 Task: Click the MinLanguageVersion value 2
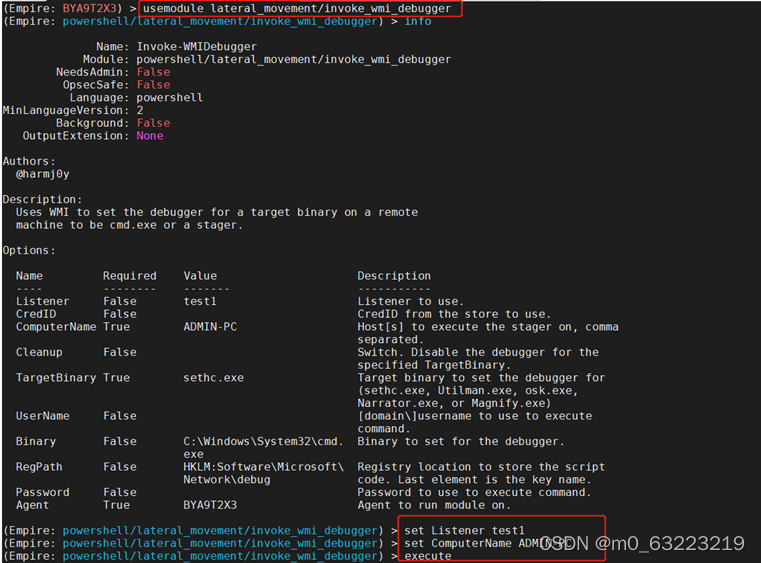[x=140, y=110]
